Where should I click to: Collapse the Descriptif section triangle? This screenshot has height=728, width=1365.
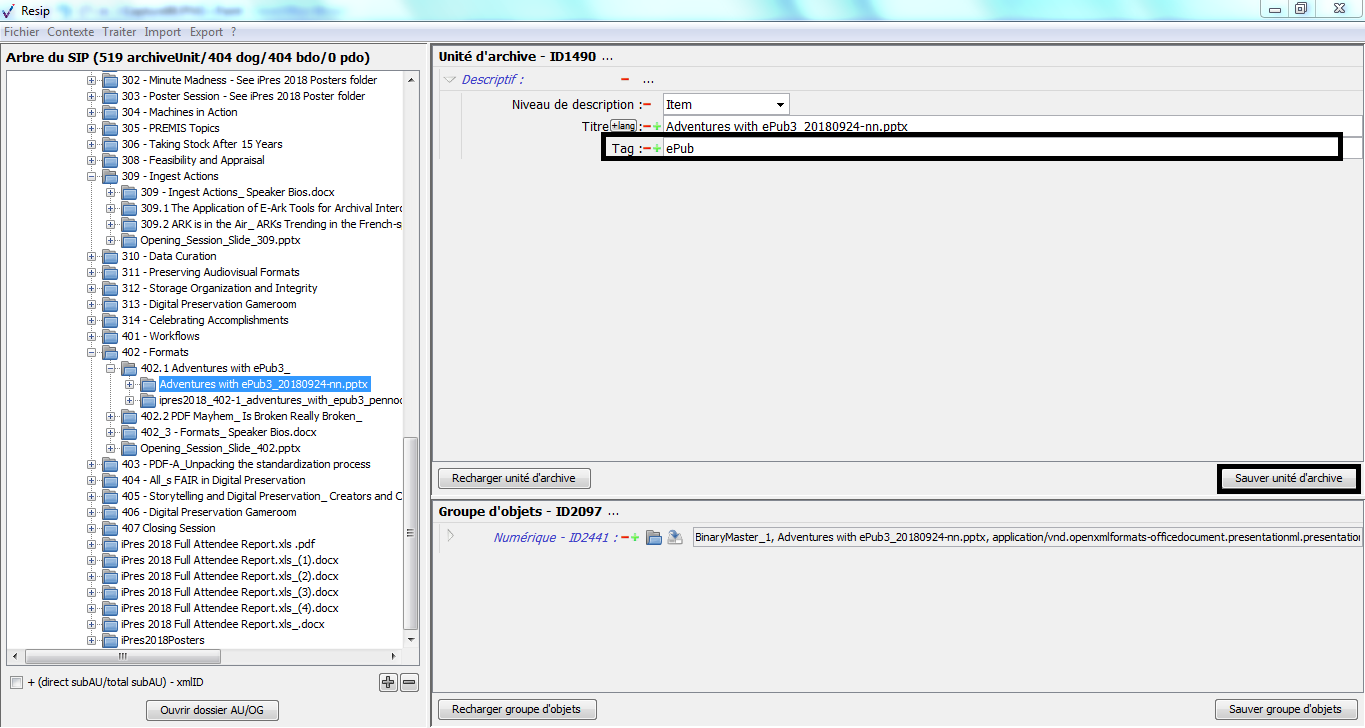(x=450, y=80)
